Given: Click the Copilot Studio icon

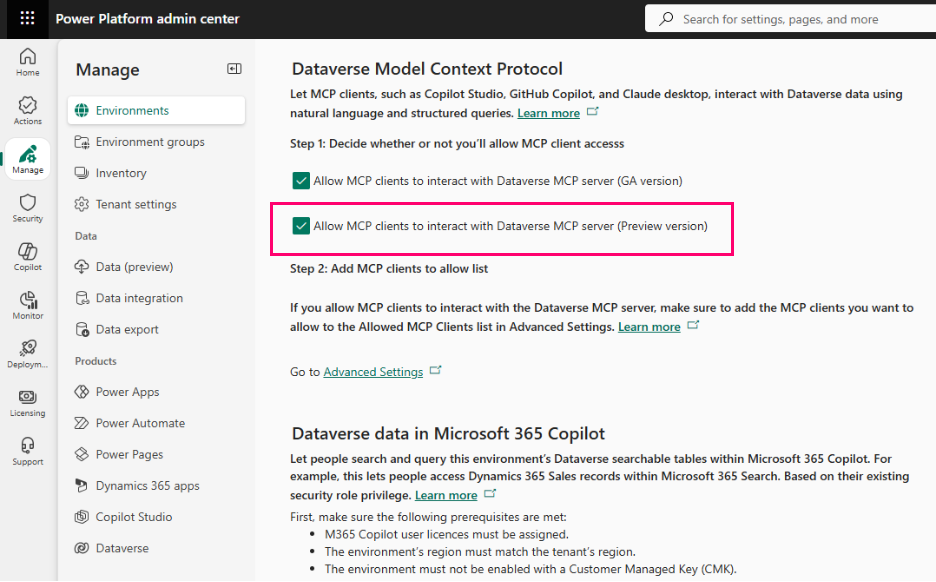Looking at the screenshot, I should [82, 517].
